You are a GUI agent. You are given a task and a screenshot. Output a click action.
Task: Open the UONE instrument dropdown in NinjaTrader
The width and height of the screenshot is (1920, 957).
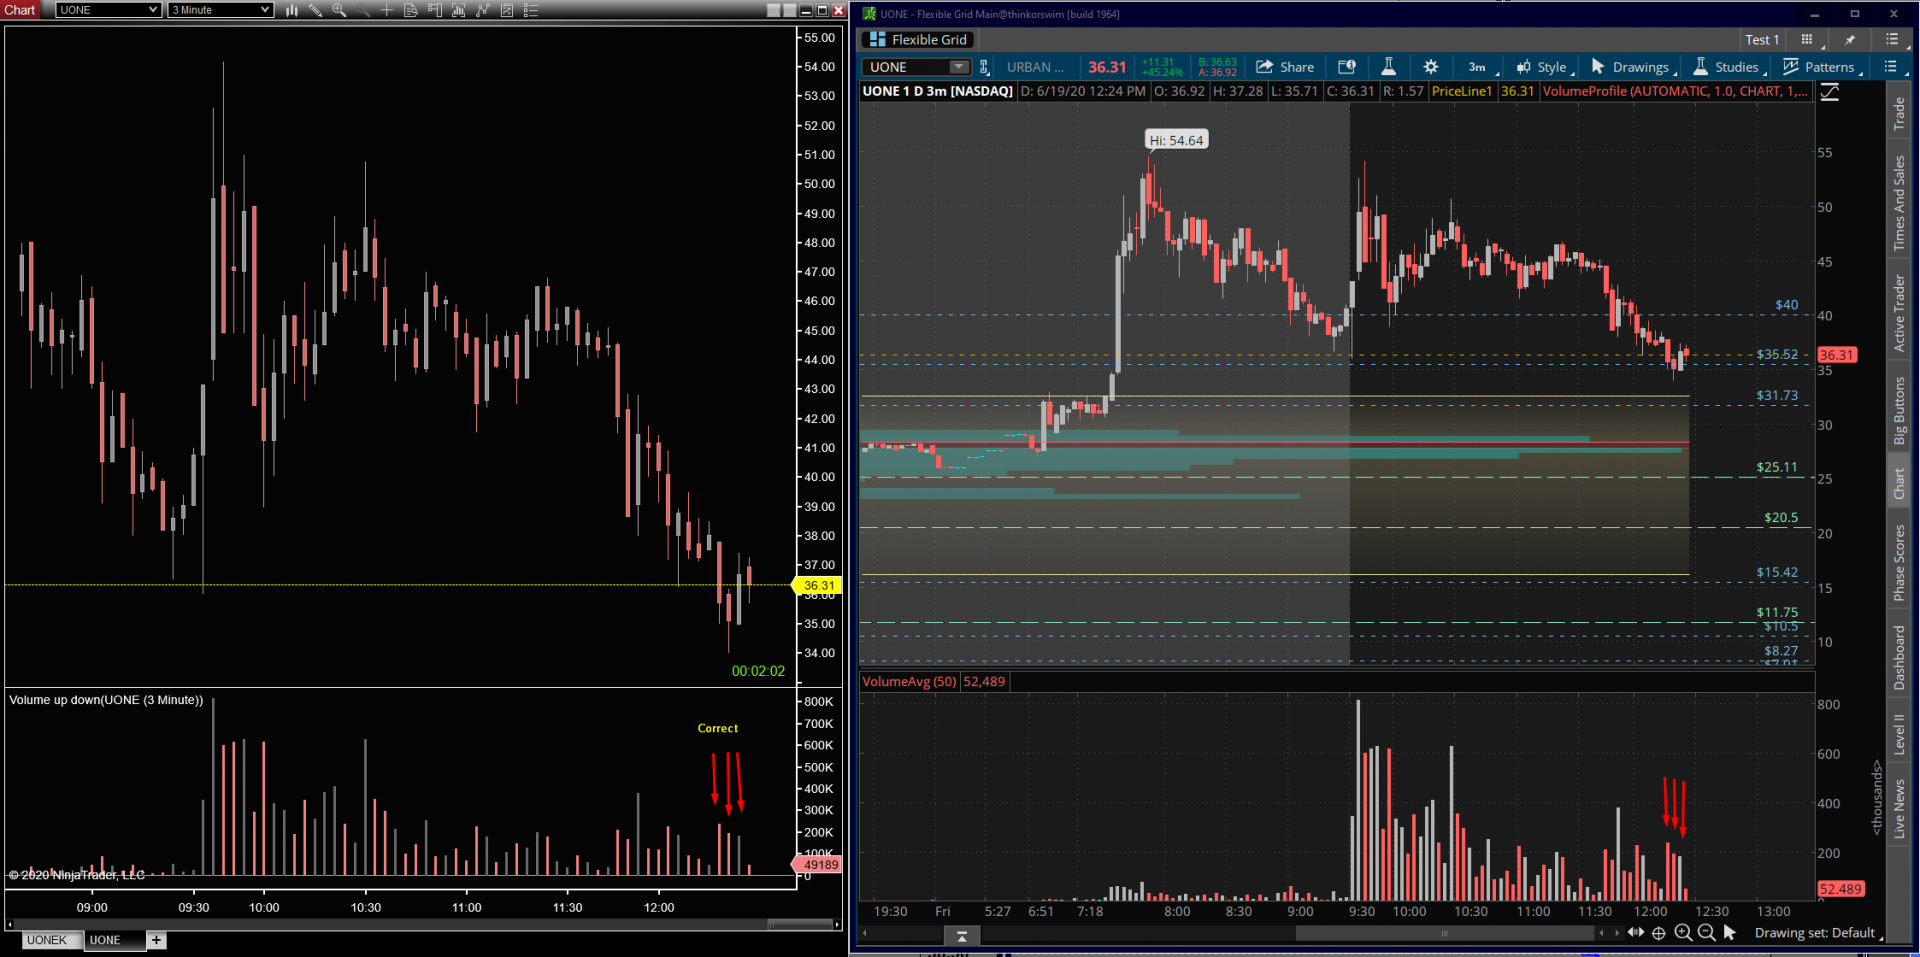109,10
